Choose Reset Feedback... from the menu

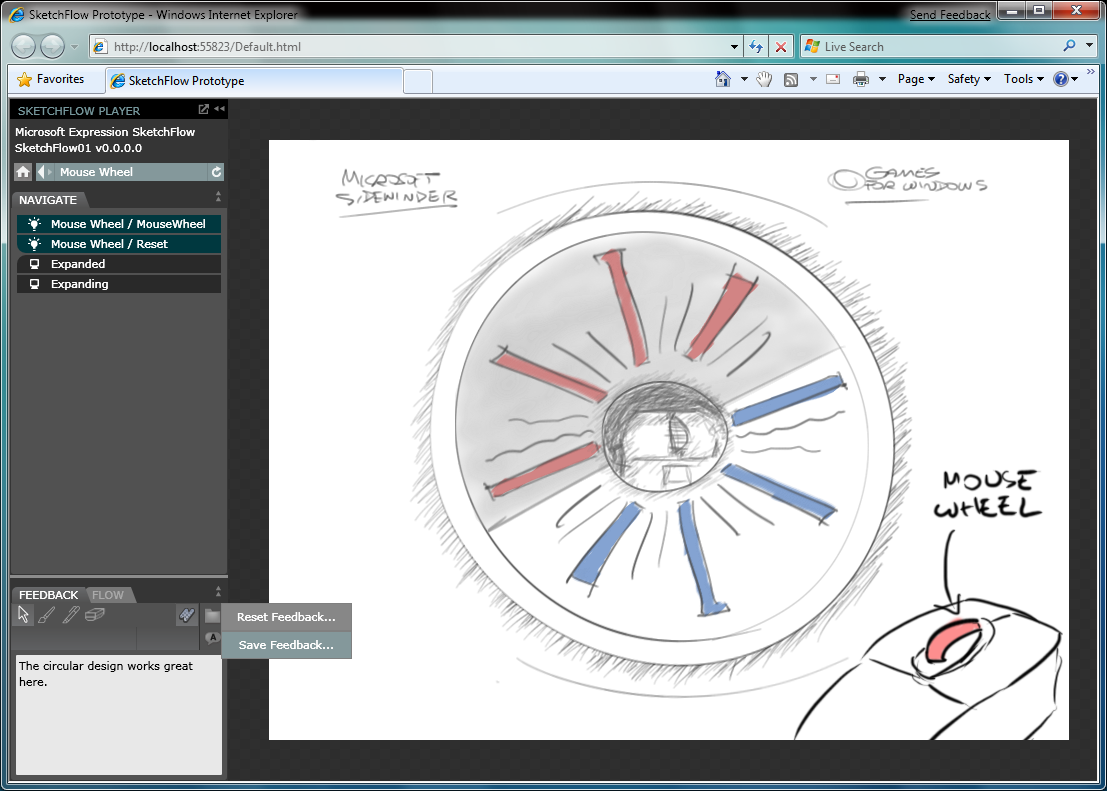[x=286, y=617]
